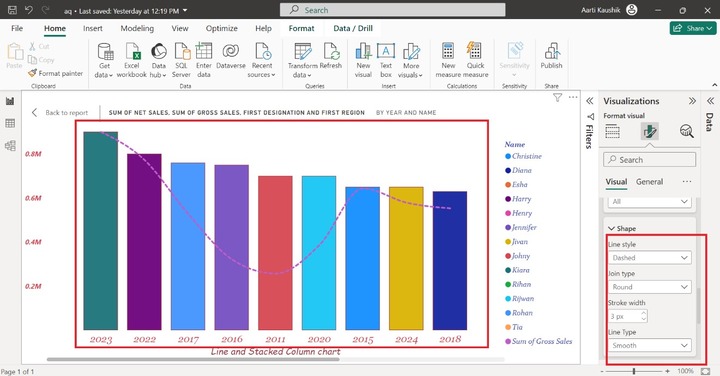
Task: Select the General formatting tab
Action: [649, 182]
